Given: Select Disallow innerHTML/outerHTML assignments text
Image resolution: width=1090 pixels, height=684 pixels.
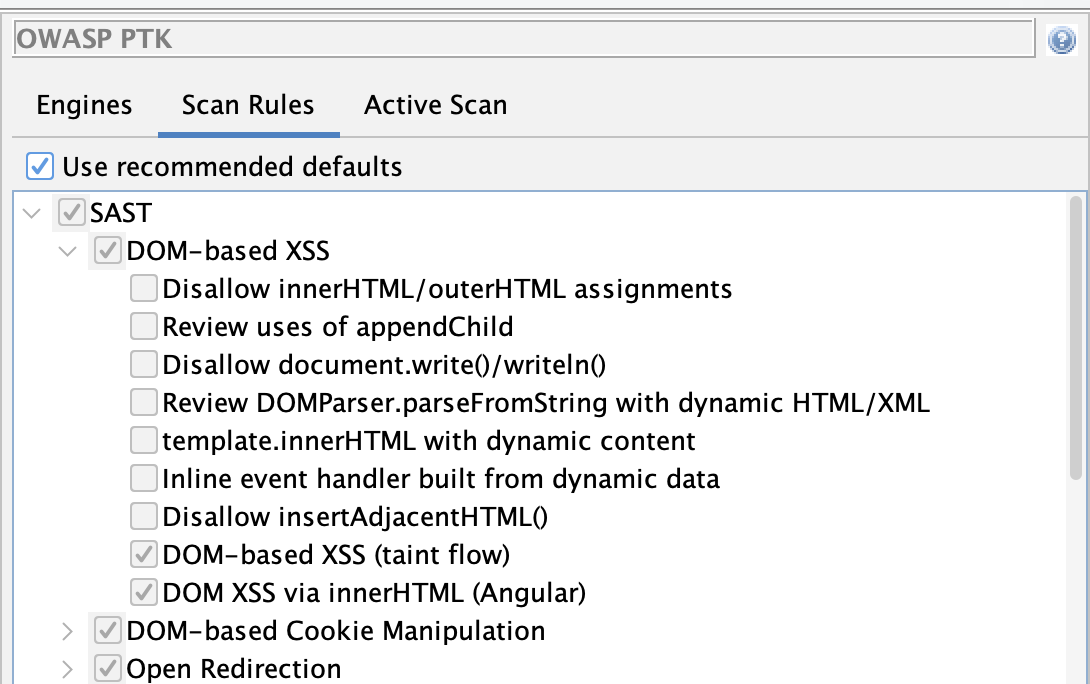Looking at the screenshot, I should click(x=448, y=289).
